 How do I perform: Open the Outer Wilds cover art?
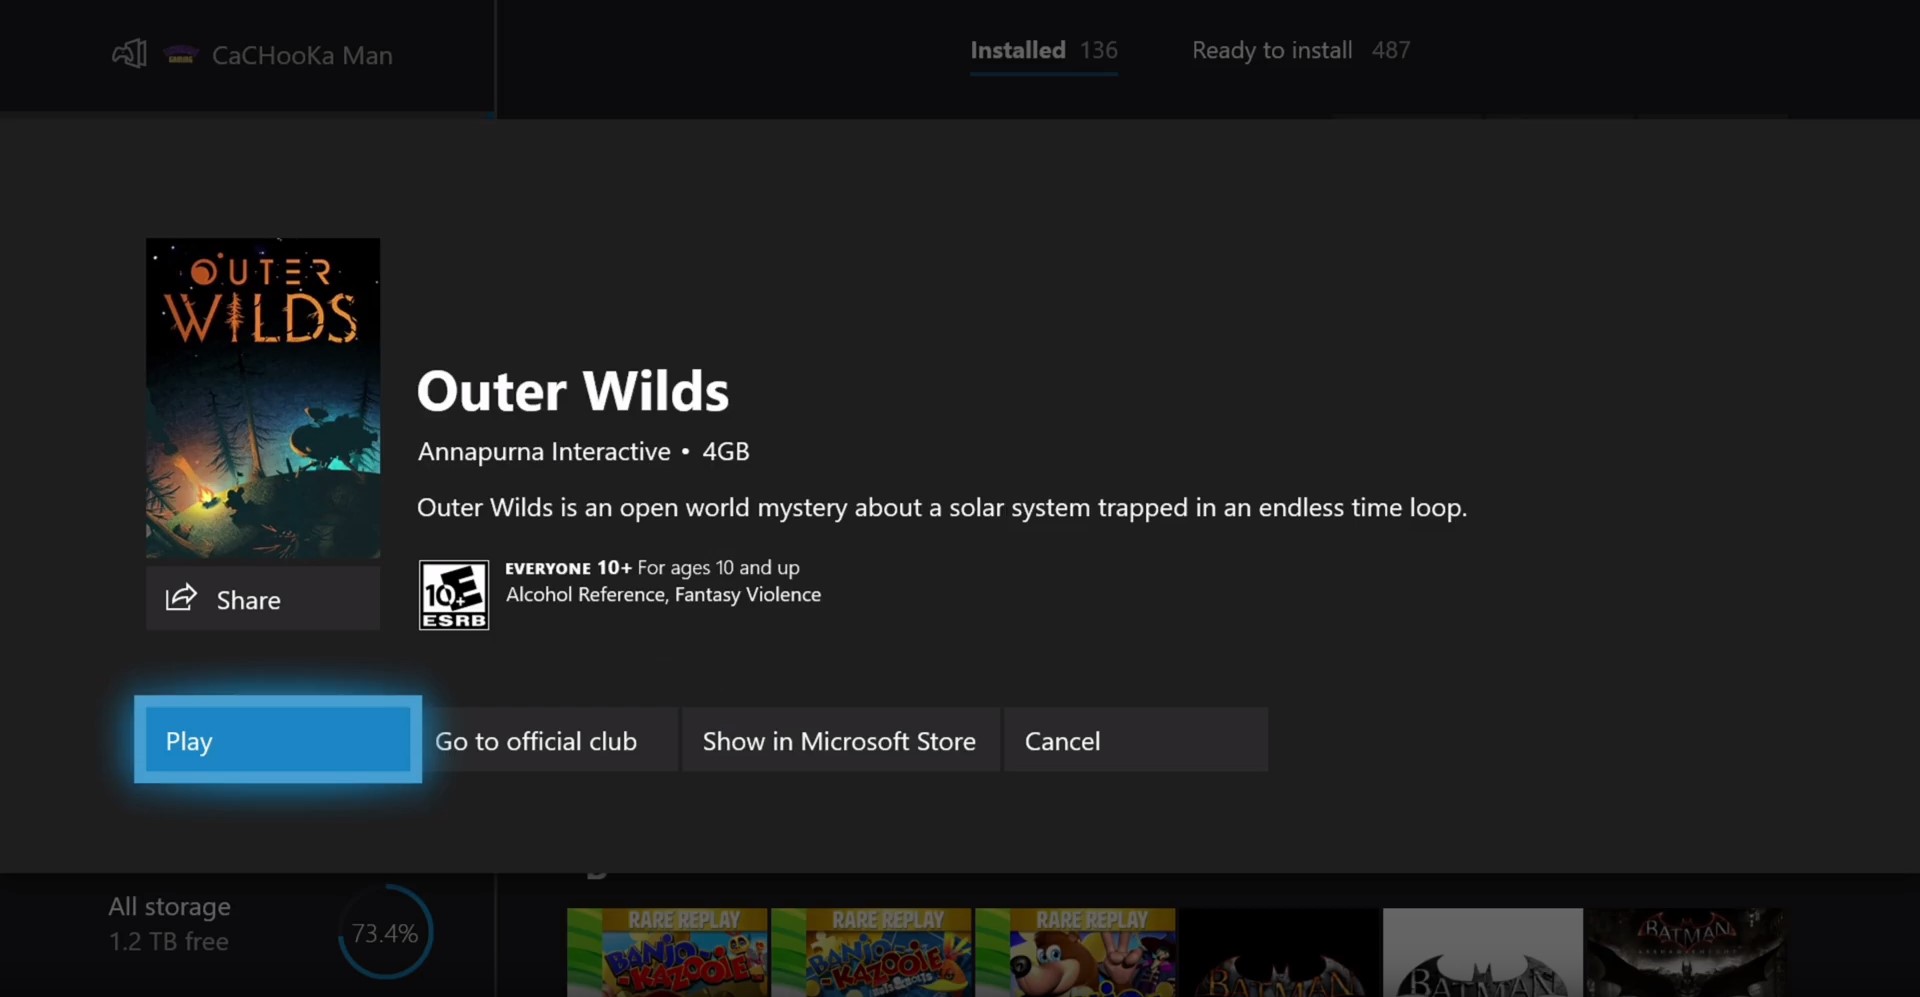tap(263, 398)
